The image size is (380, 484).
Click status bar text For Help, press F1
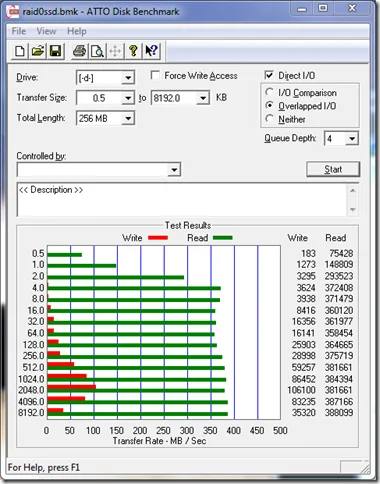pyautogui.click(x=44, y=467)
